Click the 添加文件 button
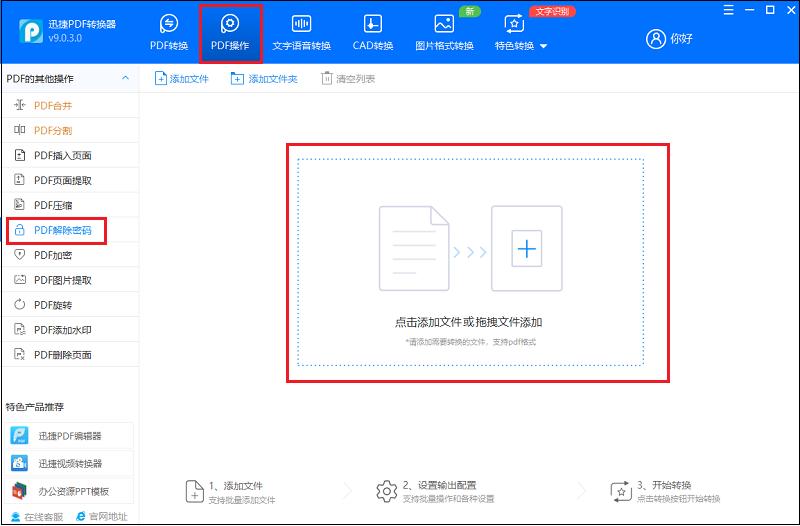 (182, 79)
